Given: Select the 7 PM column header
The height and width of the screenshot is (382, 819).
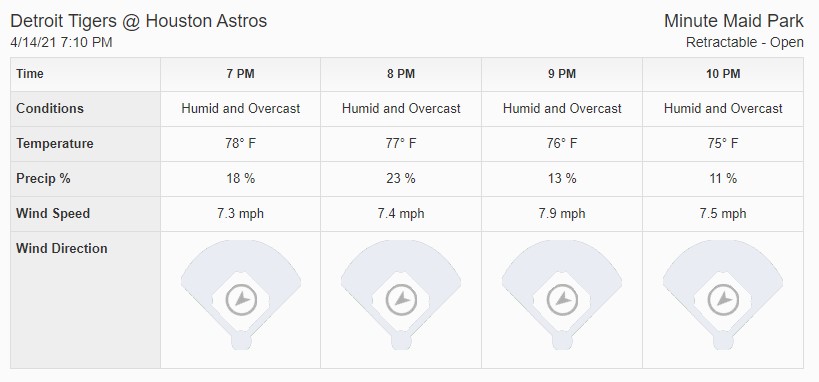Looking at the screenshot, I should (240, 74).
